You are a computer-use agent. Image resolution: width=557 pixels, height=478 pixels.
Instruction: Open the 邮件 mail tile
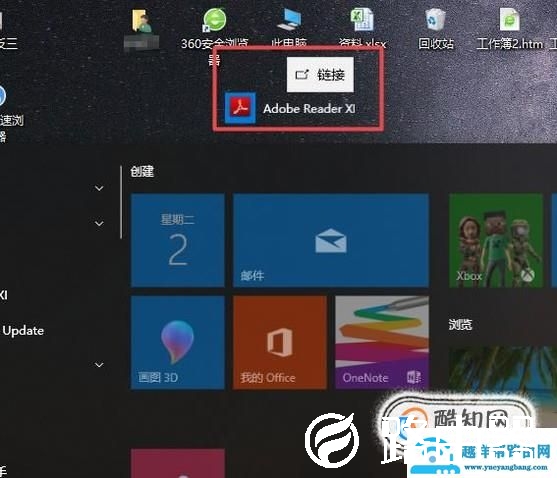coord(331,240)
